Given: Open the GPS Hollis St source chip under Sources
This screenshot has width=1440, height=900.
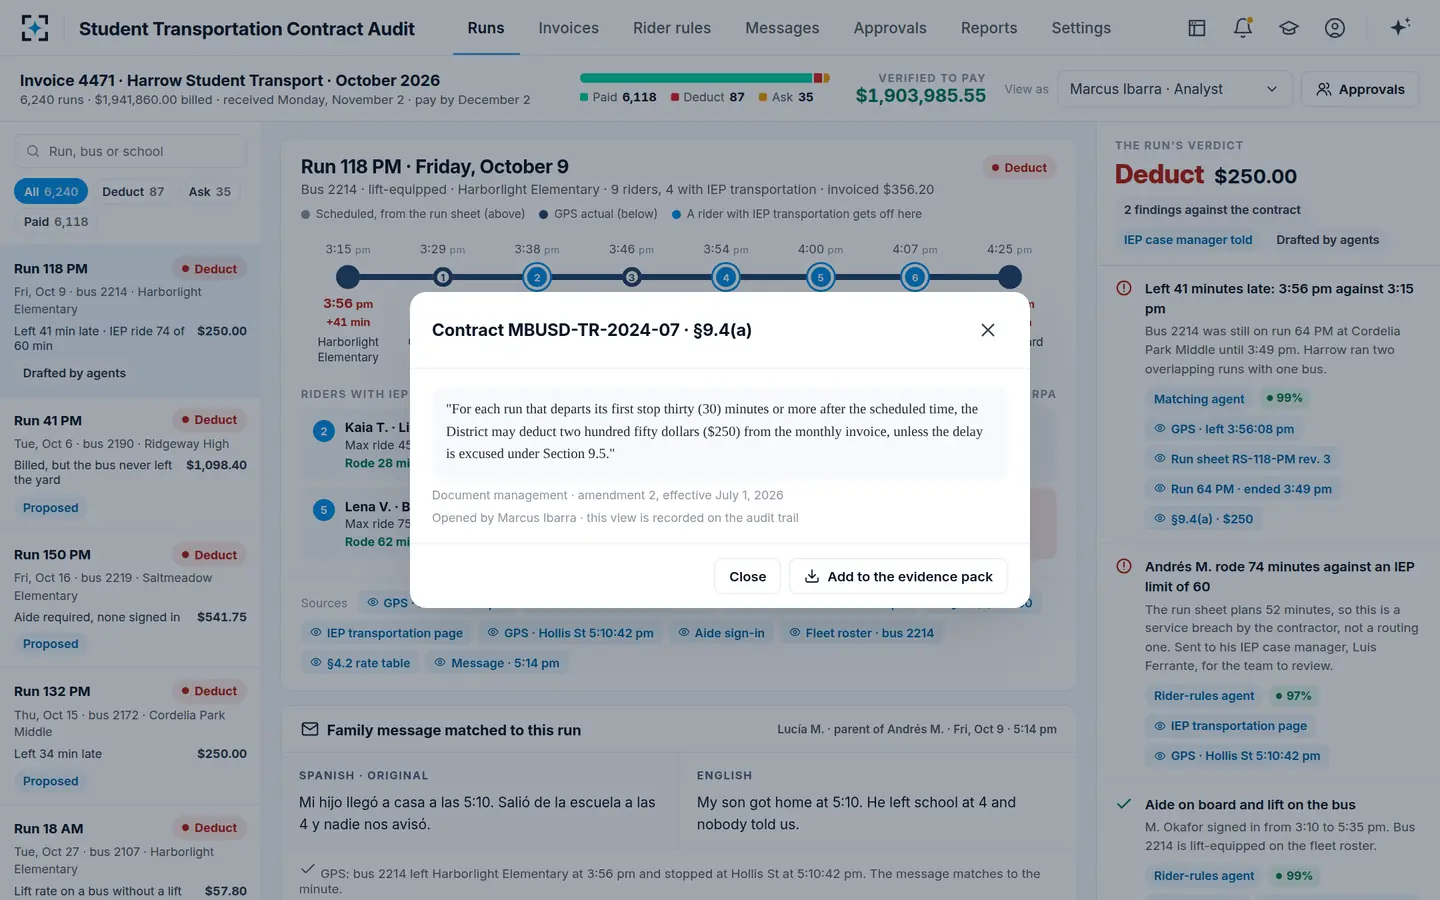Looking at the screenshot, I should click(569, 633).
